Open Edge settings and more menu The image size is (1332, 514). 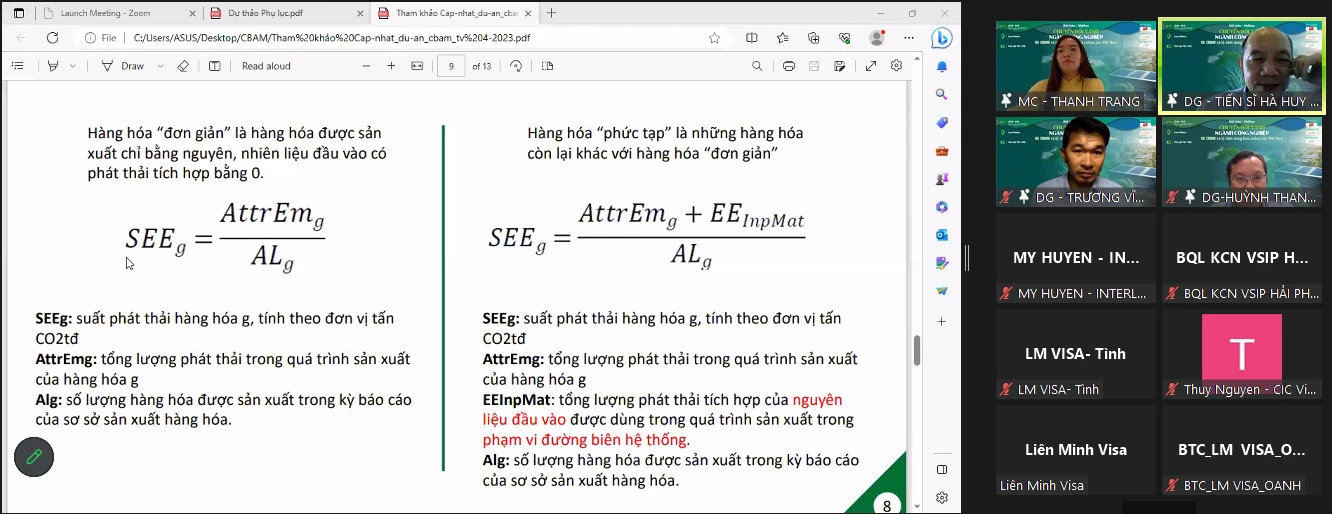pyautogui.click(x=908, y=38)
